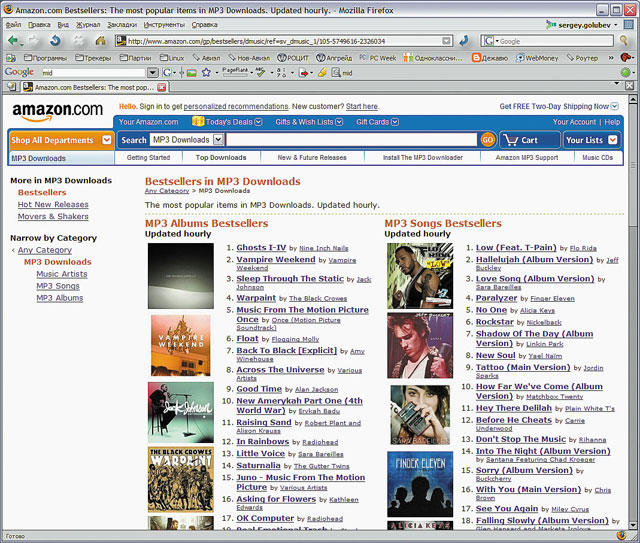Open the Правка menu
The image size is (640, 543).
tap(39, 24)
